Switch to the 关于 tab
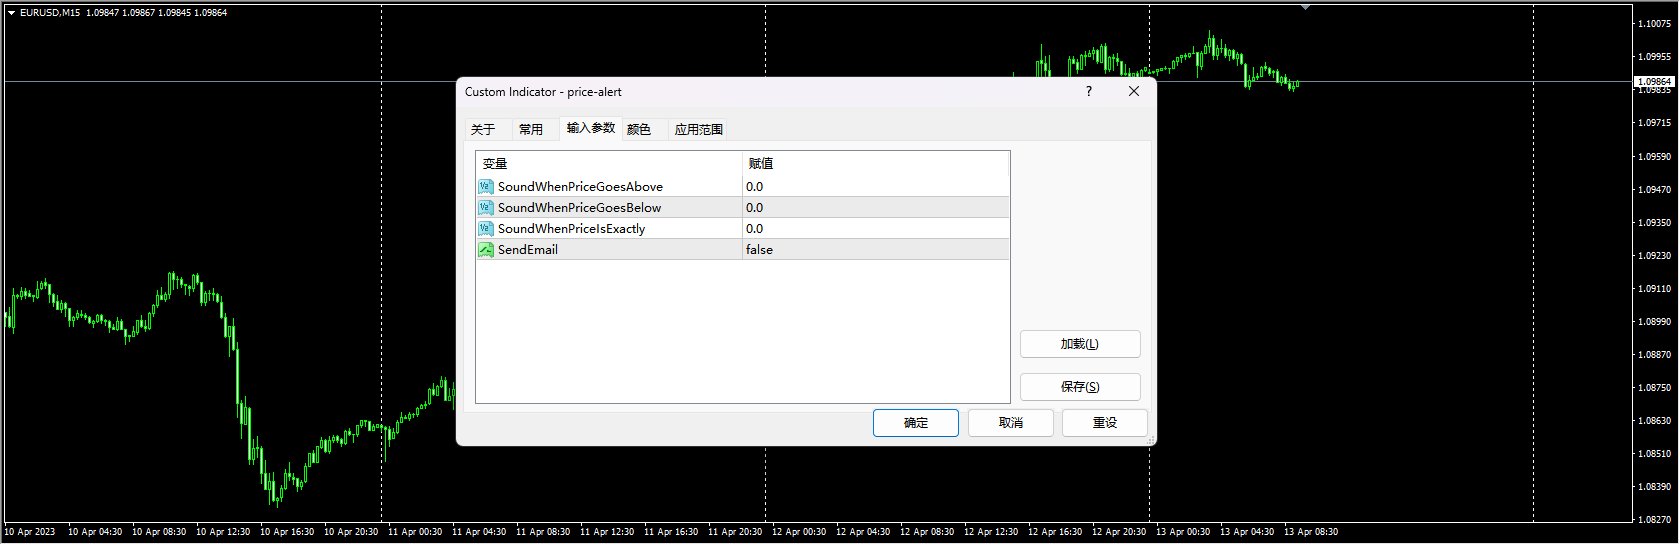Viewport: 1680px width, 545px height. point(483,130)
